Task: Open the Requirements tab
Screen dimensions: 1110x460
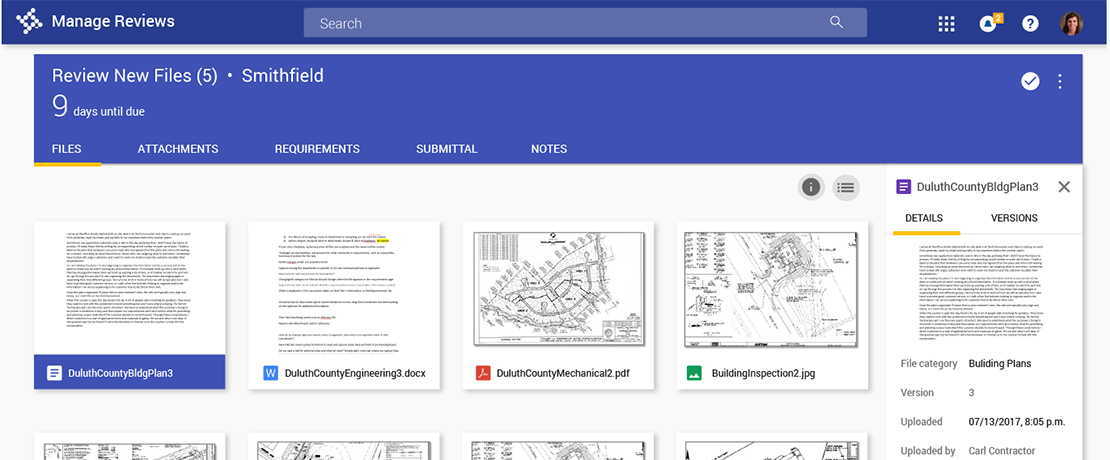Action: pos(317,149)
